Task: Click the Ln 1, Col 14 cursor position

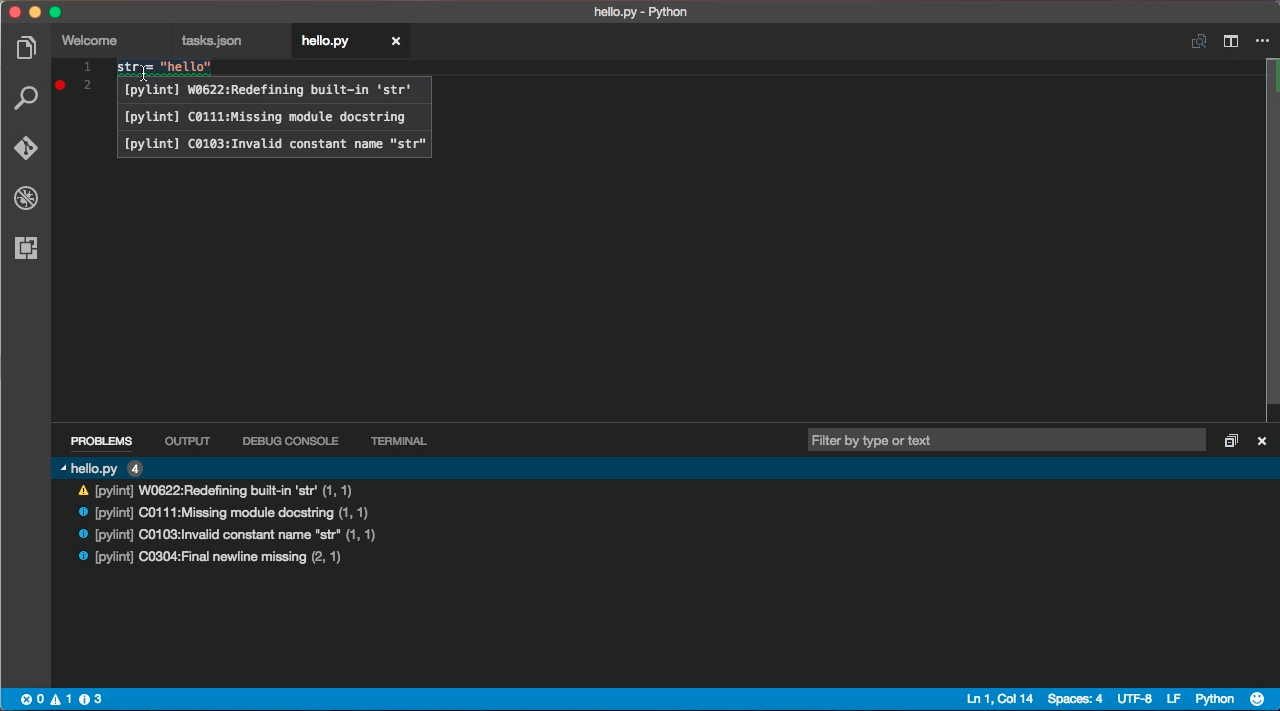Action: [1000, 699]
